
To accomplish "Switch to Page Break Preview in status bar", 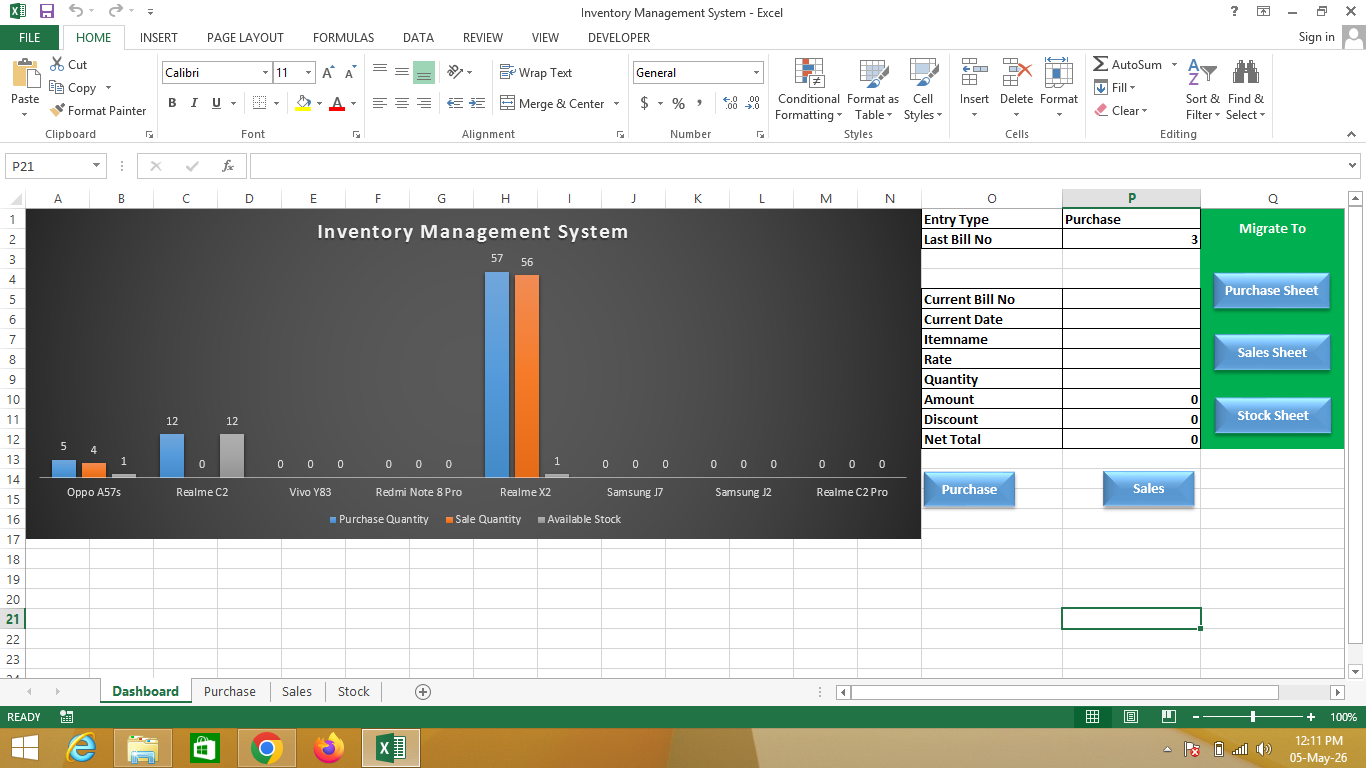I will [1168, 717].
